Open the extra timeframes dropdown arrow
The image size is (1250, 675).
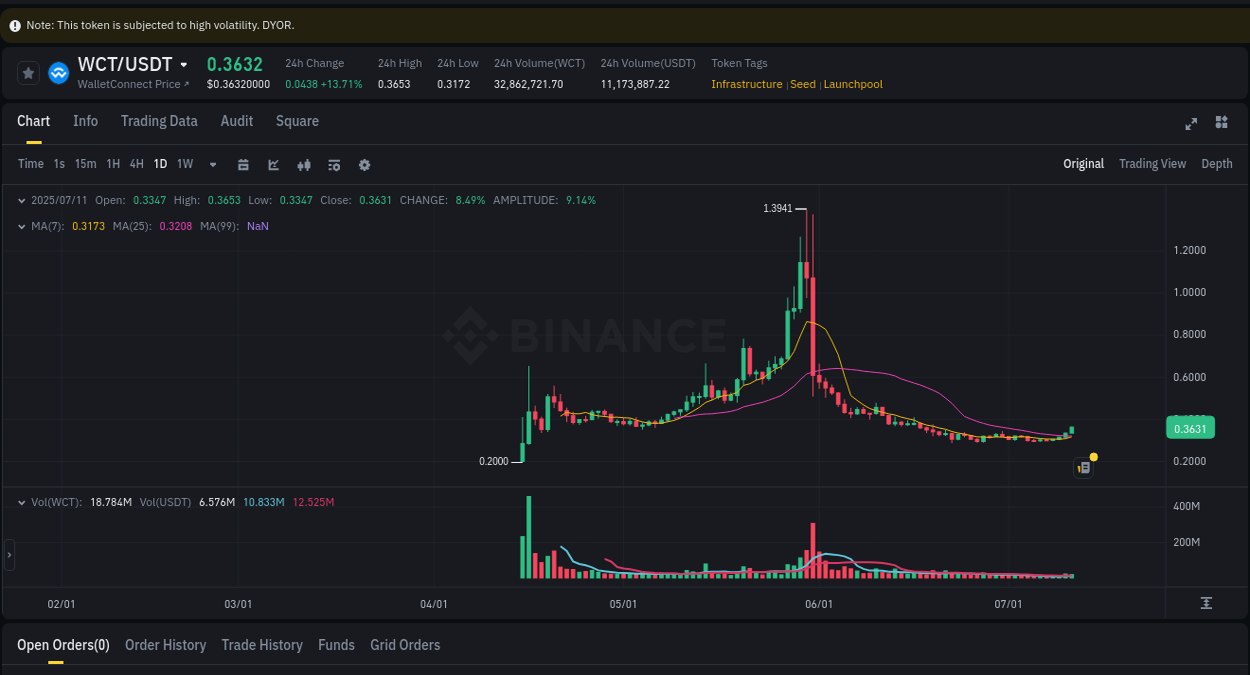point(212,164)
